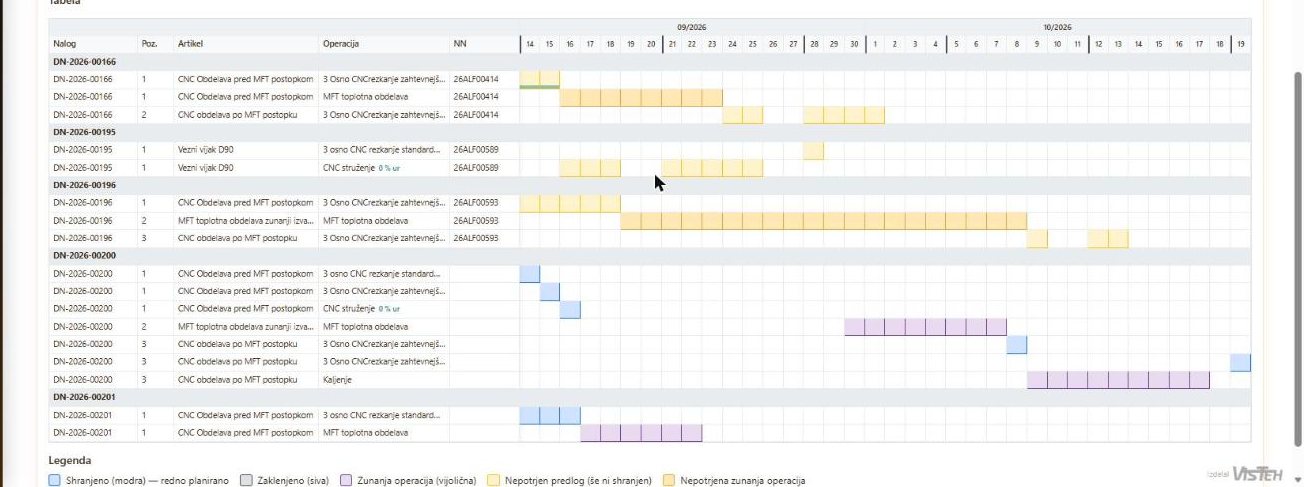Click 26ALF00589 in the CNC struženje row

coord(476,168)
